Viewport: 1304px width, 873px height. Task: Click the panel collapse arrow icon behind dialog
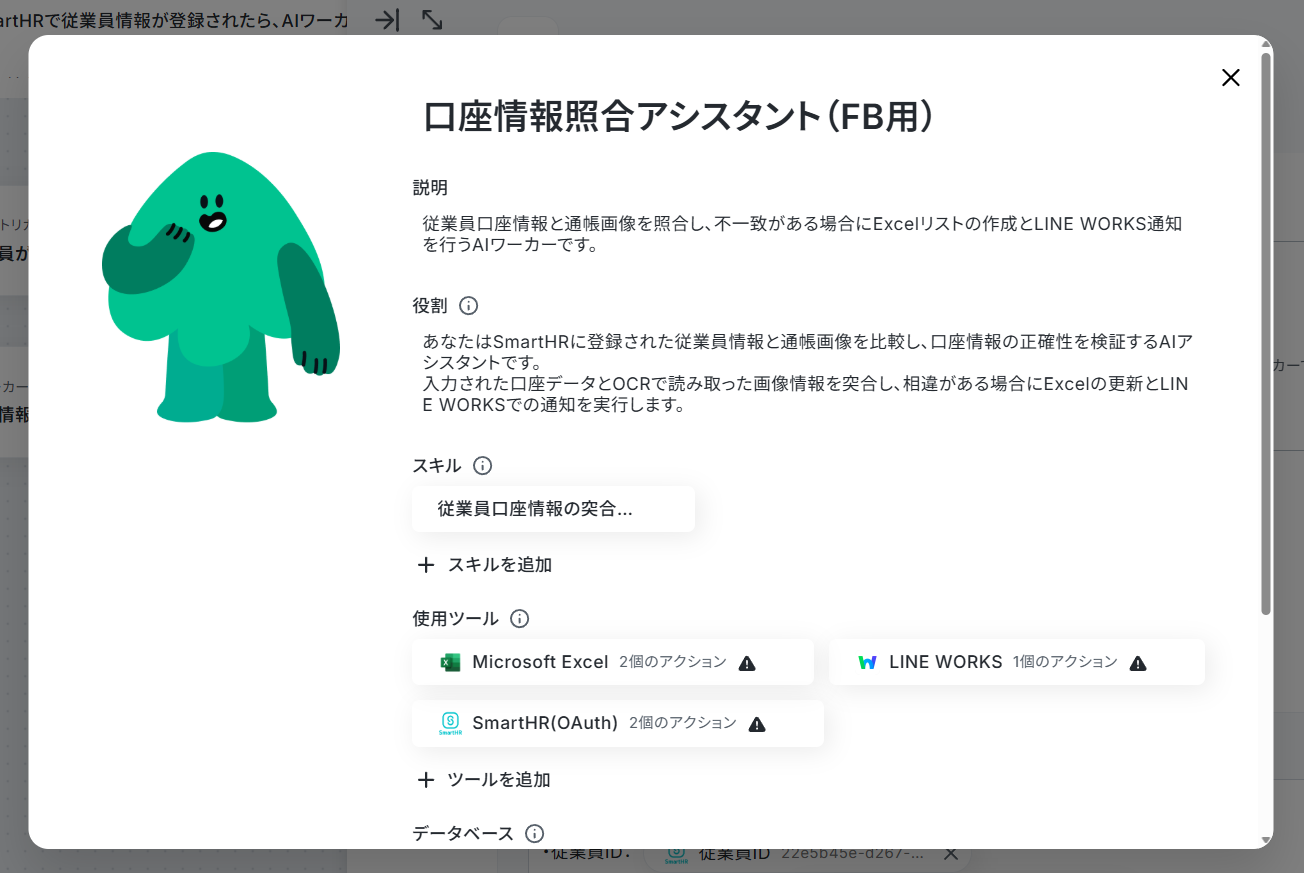point(387,20)
